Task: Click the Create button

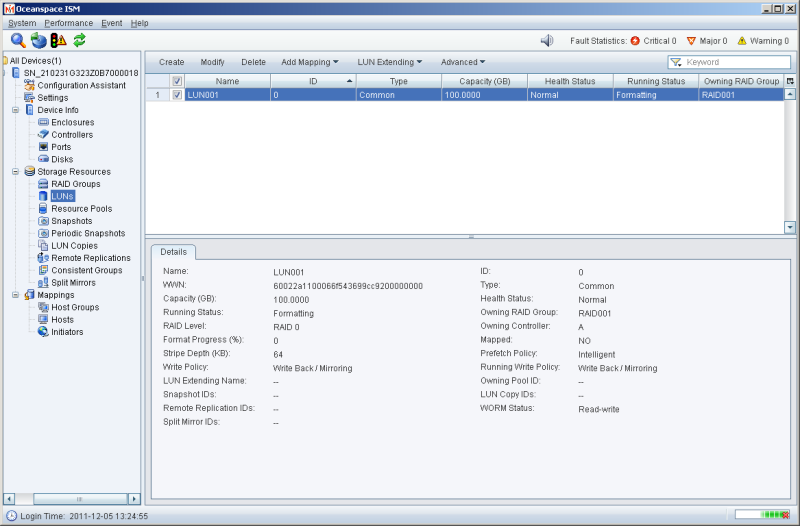Action: pos(171,62)
